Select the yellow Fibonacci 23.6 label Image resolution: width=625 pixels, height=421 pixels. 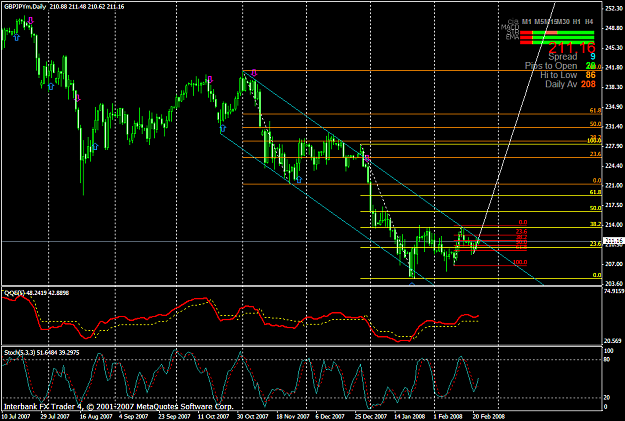[x=596, y=244]
